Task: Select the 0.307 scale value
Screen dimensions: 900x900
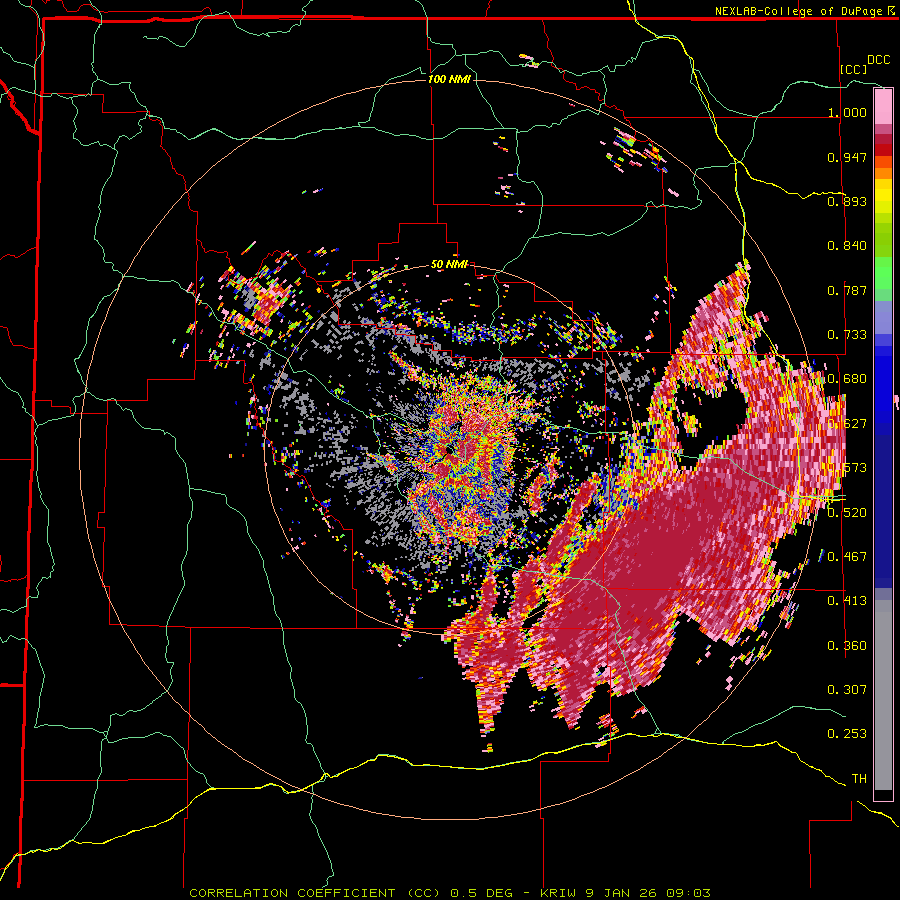Action: point(847,690)
